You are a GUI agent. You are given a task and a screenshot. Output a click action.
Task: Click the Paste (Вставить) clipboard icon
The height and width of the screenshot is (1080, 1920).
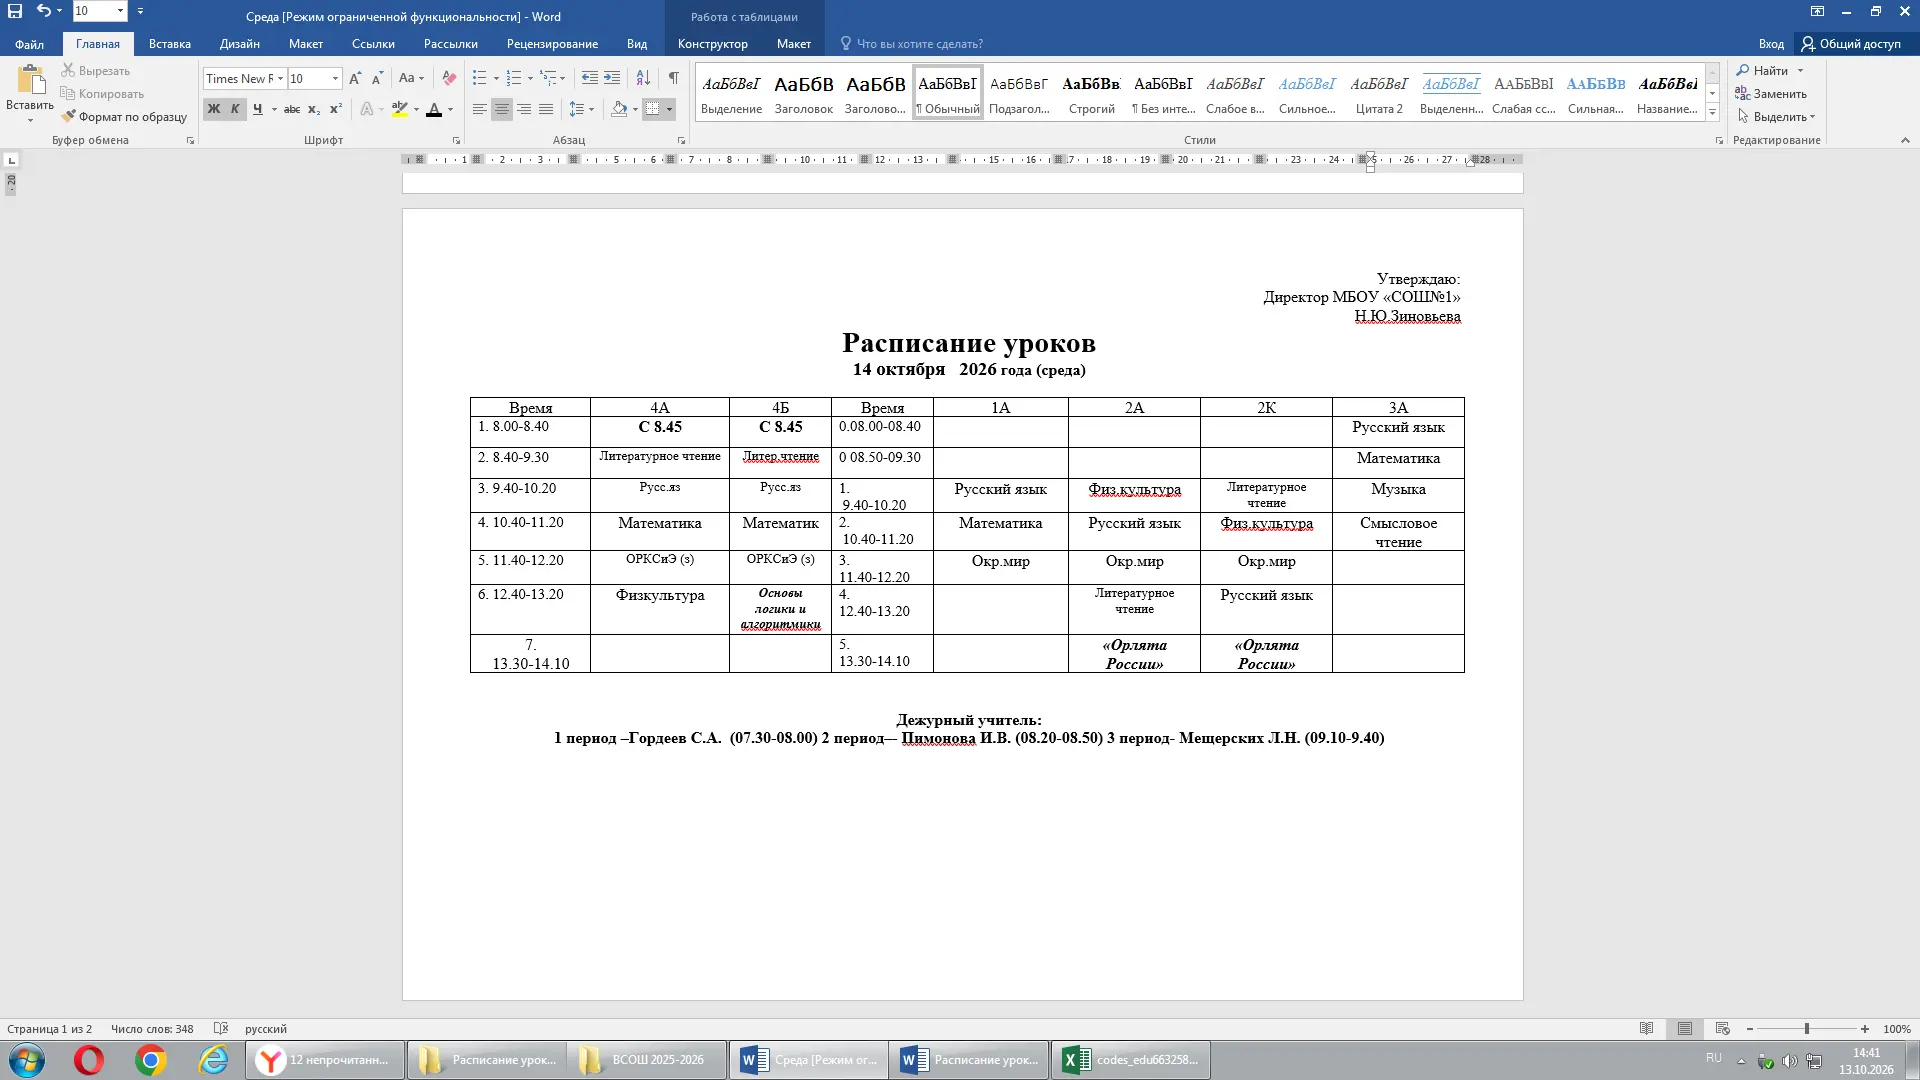pos(30,80)
